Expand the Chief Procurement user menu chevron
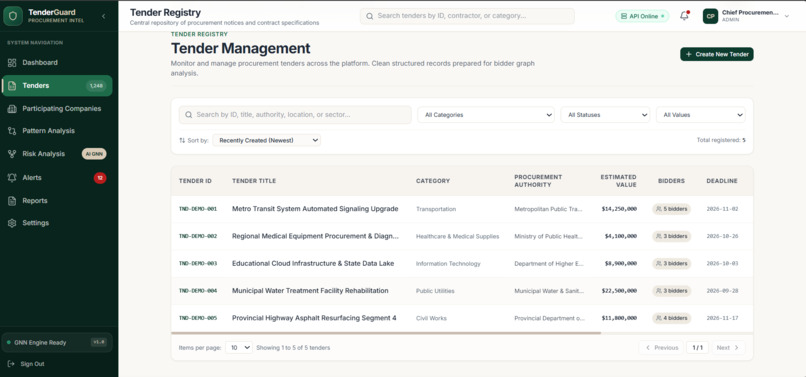806x377 pixels. [x=786, y=16]
